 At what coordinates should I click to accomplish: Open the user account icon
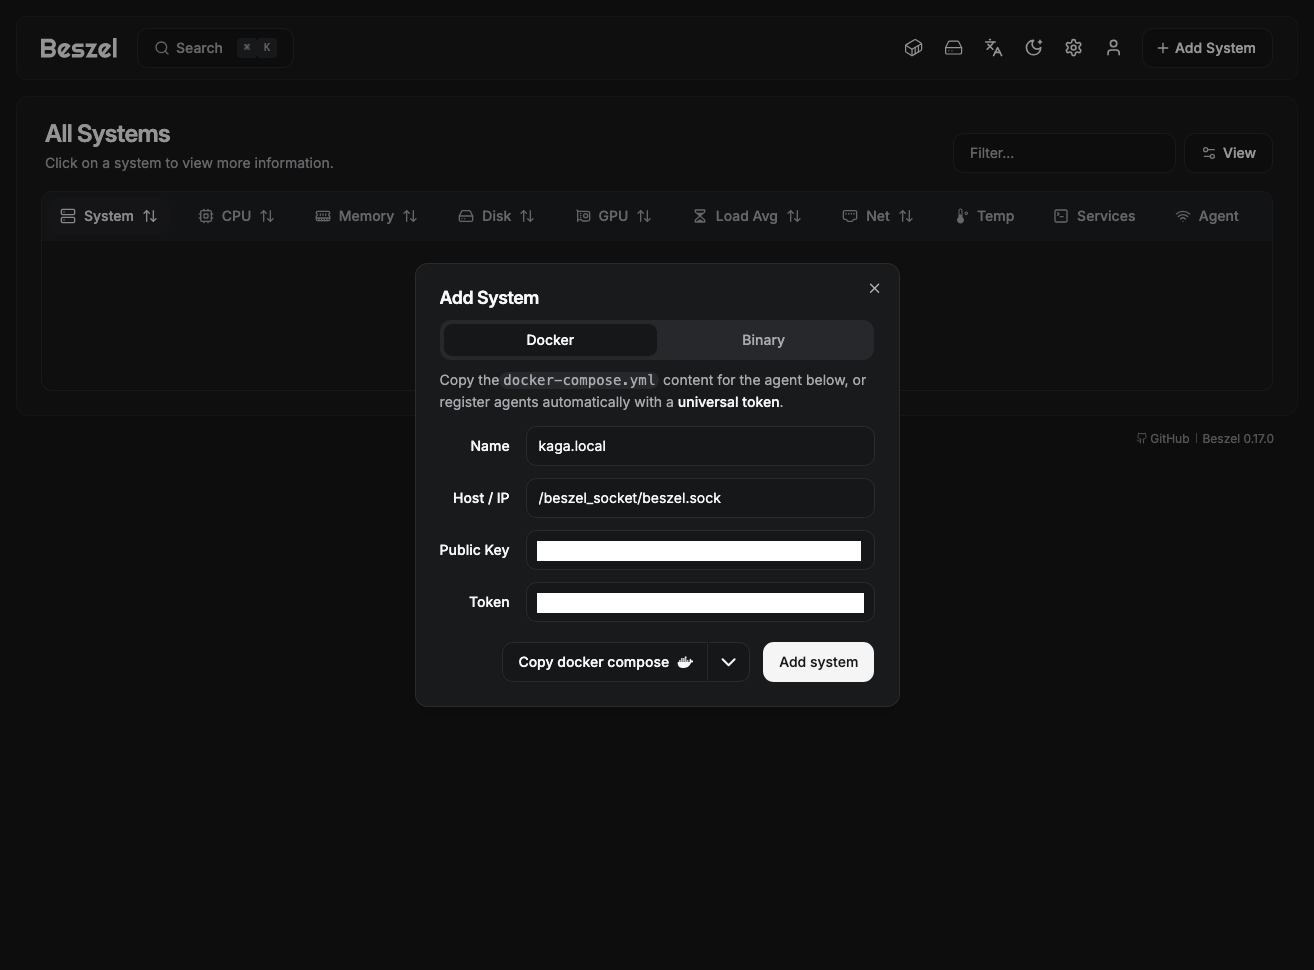click(x=1113, y=48)
